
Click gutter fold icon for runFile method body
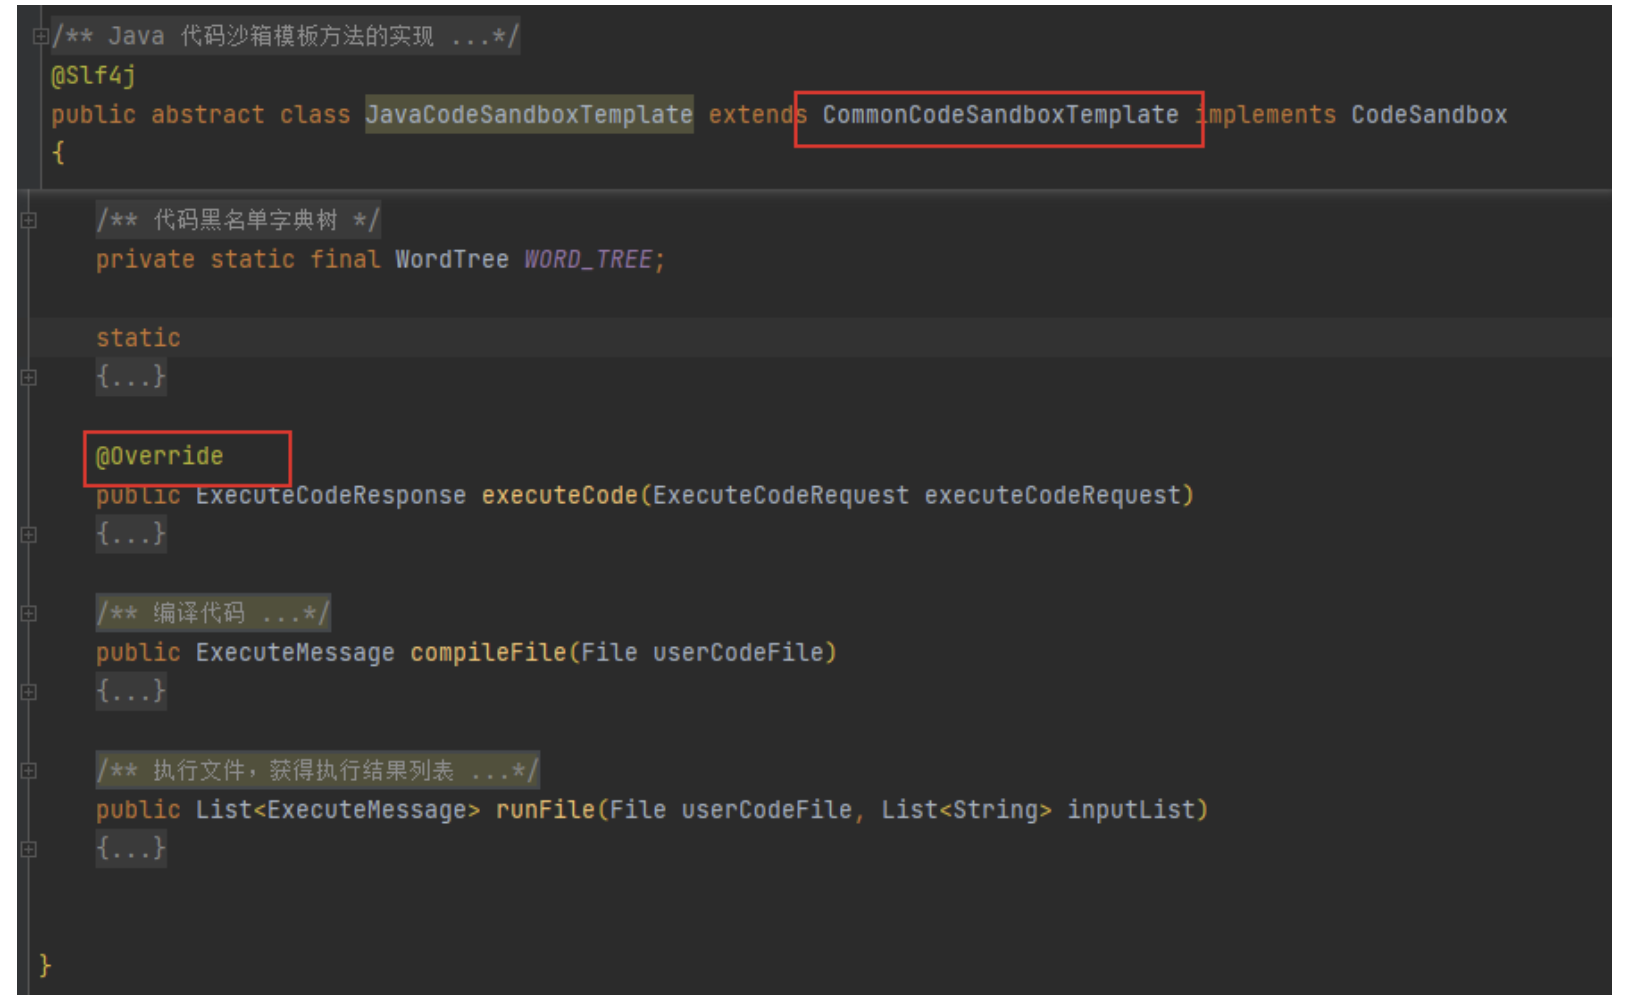(x=29, y=849)
